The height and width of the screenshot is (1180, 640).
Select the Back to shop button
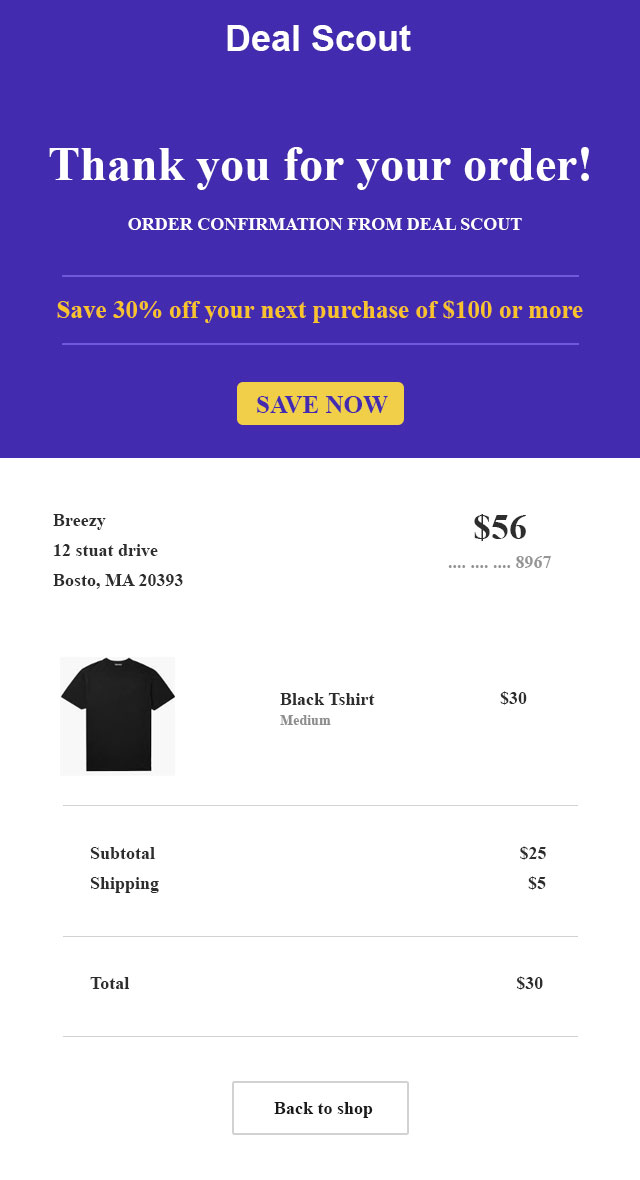pos(320,1108)
